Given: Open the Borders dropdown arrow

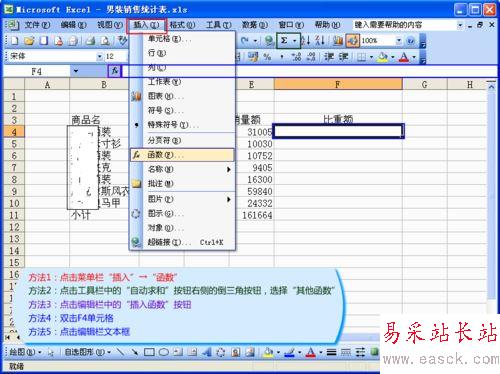Looking at the screenshot, I should [371, 57].
